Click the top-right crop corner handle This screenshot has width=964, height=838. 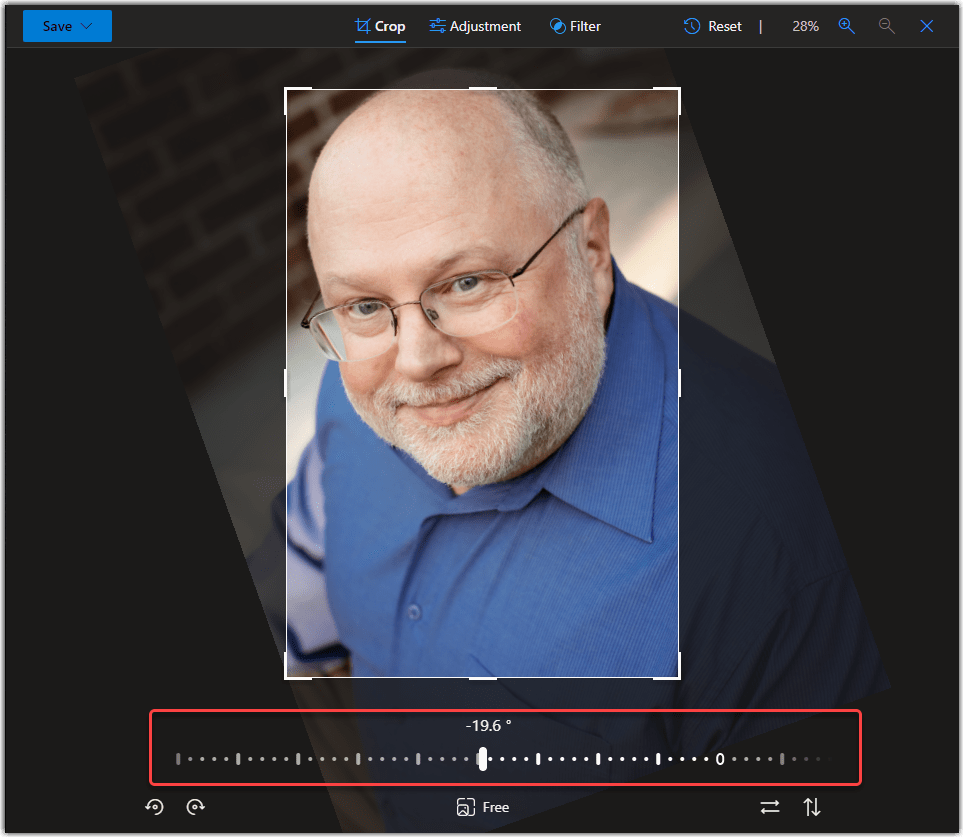coord(678,90)
